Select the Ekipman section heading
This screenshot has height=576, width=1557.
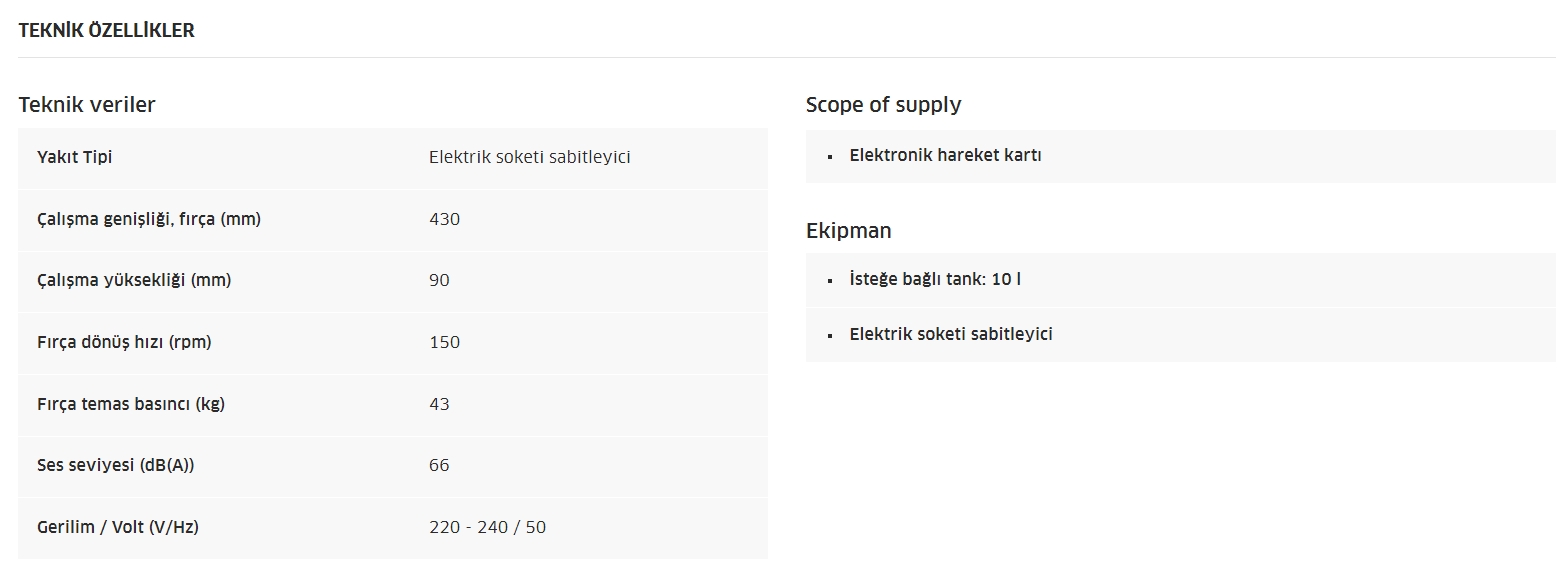(x=848, y=231)
